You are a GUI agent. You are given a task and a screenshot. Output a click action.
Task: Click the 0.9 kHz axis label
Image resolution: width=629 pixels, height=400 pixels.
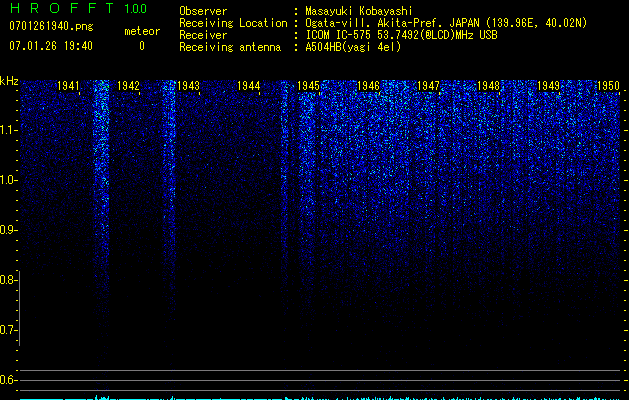tap(7, 230)
